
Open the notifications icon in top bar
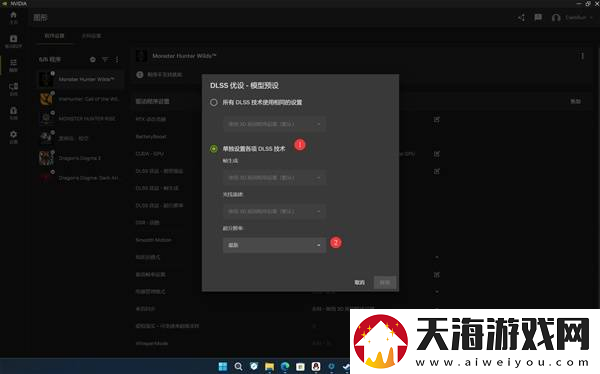538,17
